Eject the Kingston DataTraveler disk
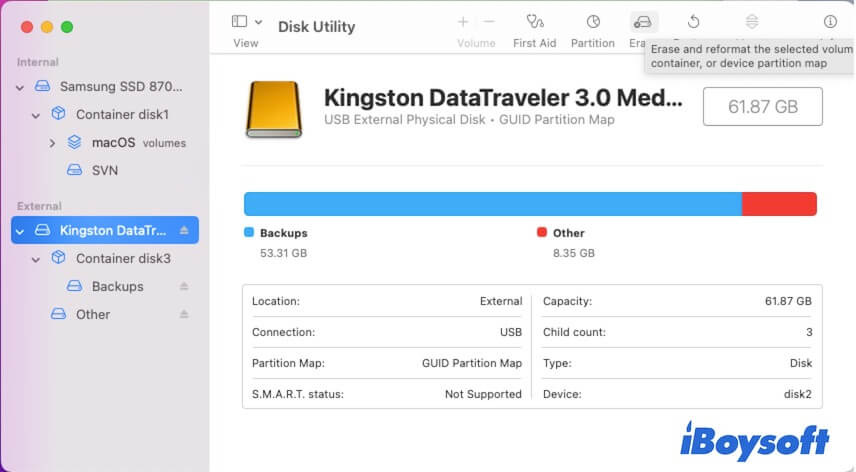856x472 pixels. [x=185, y=230]
